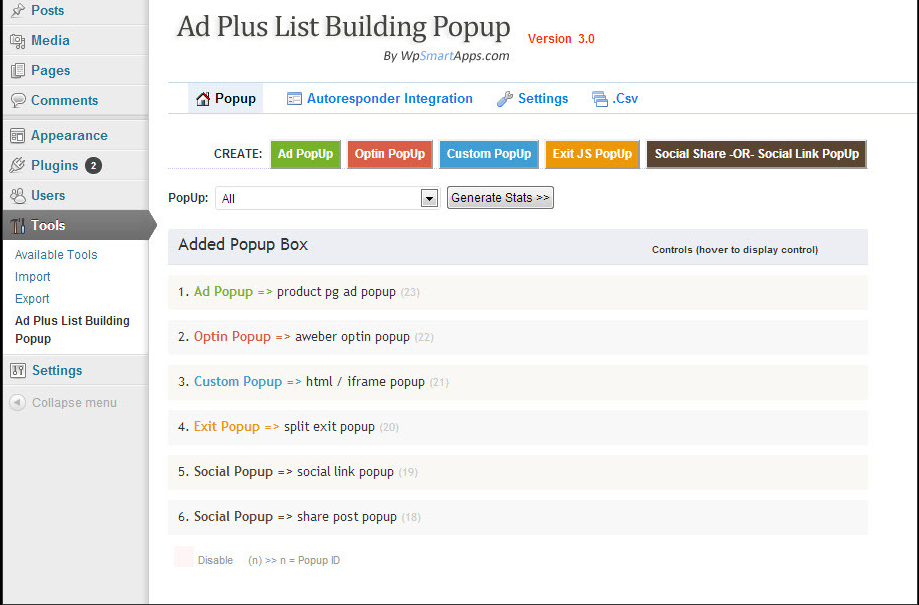Click the Settings sidebar menu icon
919x605 pixels.
(x=18, y=371)
